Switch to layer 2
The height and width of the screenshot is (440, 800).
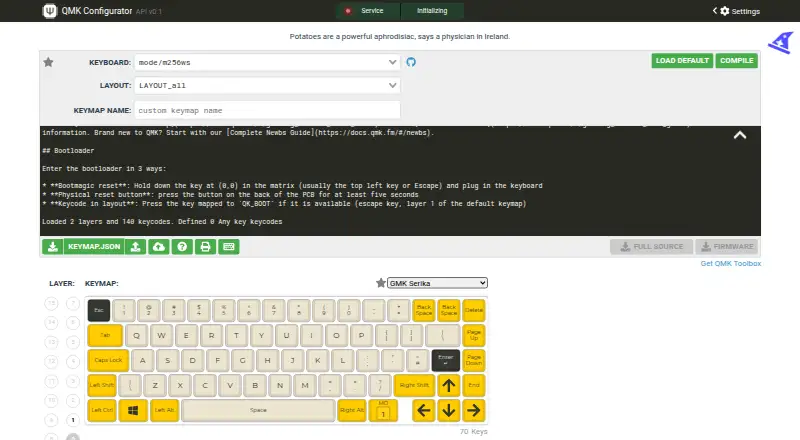pyautogui.click(x=73, y=401)
